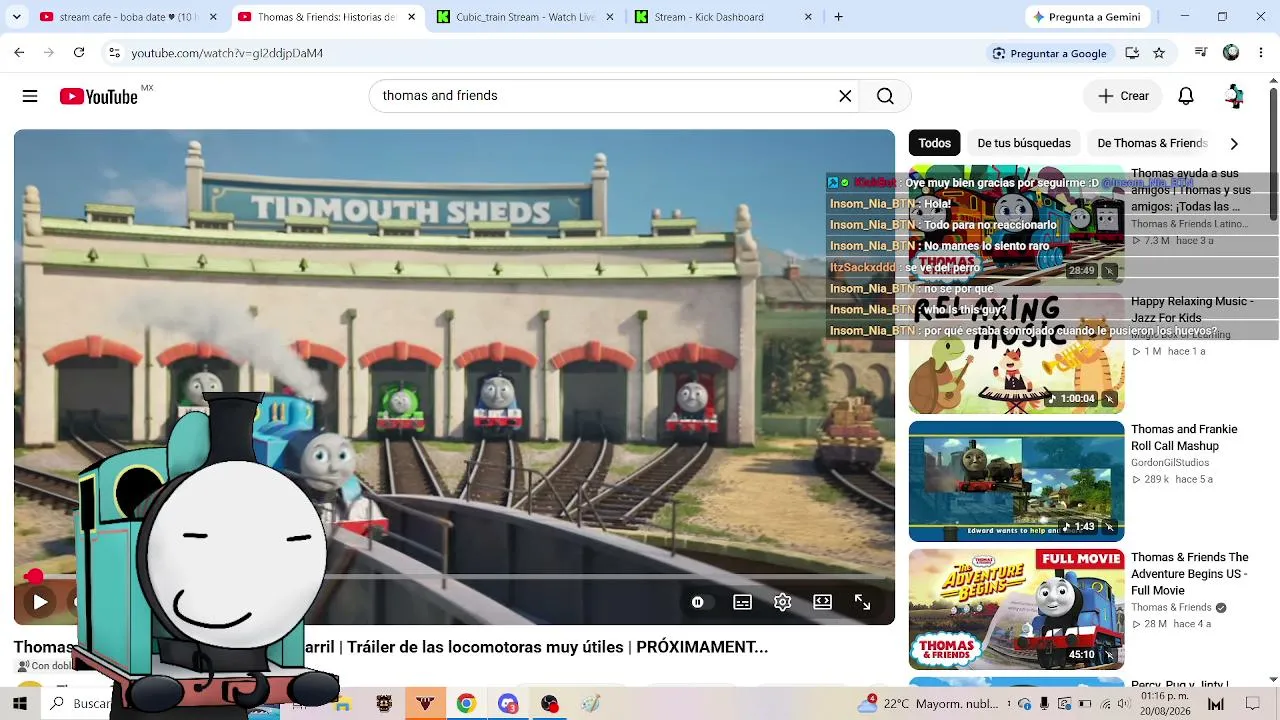Close the Kick Dashboard tab

808,17
